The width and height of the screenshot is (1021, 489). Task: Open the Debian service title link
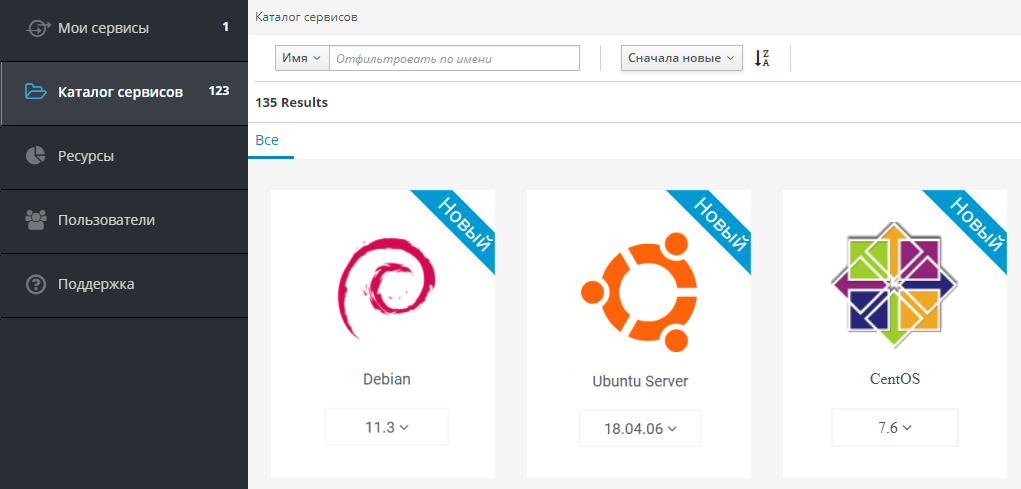[386, 379]
